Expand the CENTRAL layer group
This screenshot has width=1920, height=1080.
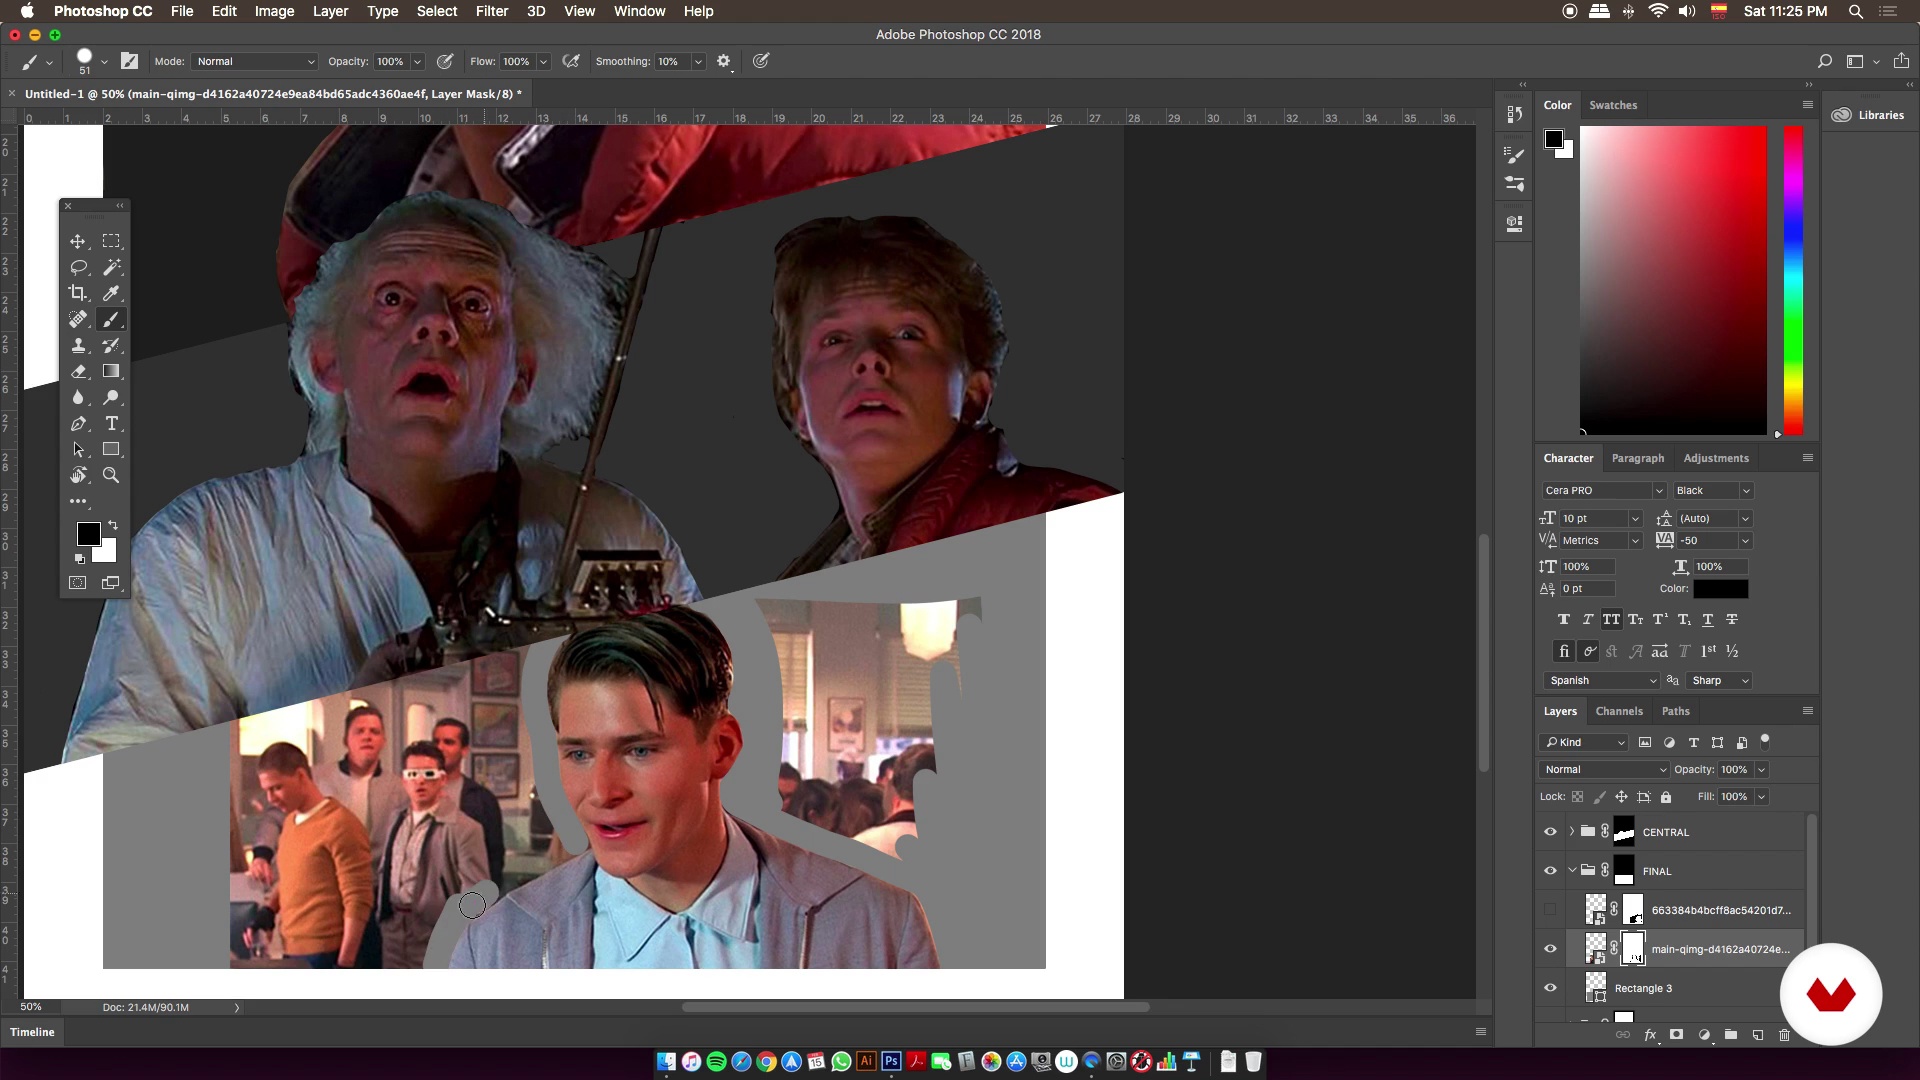[x=1572, y=832]
